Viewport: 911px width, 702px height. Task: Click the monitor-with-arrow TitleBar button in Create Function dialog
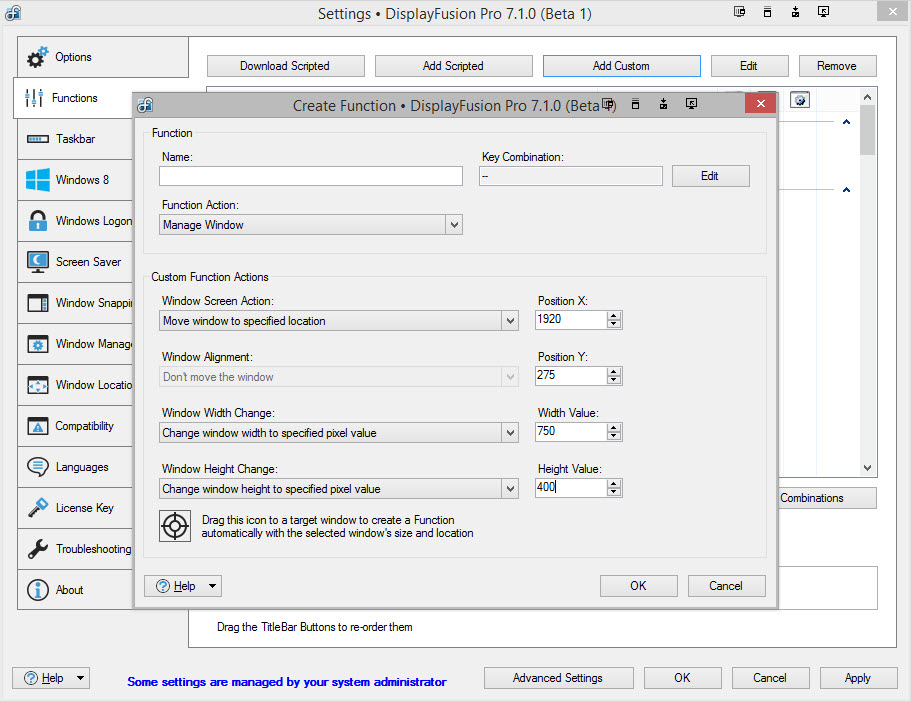pyautogui.click(x=691, y=104)
